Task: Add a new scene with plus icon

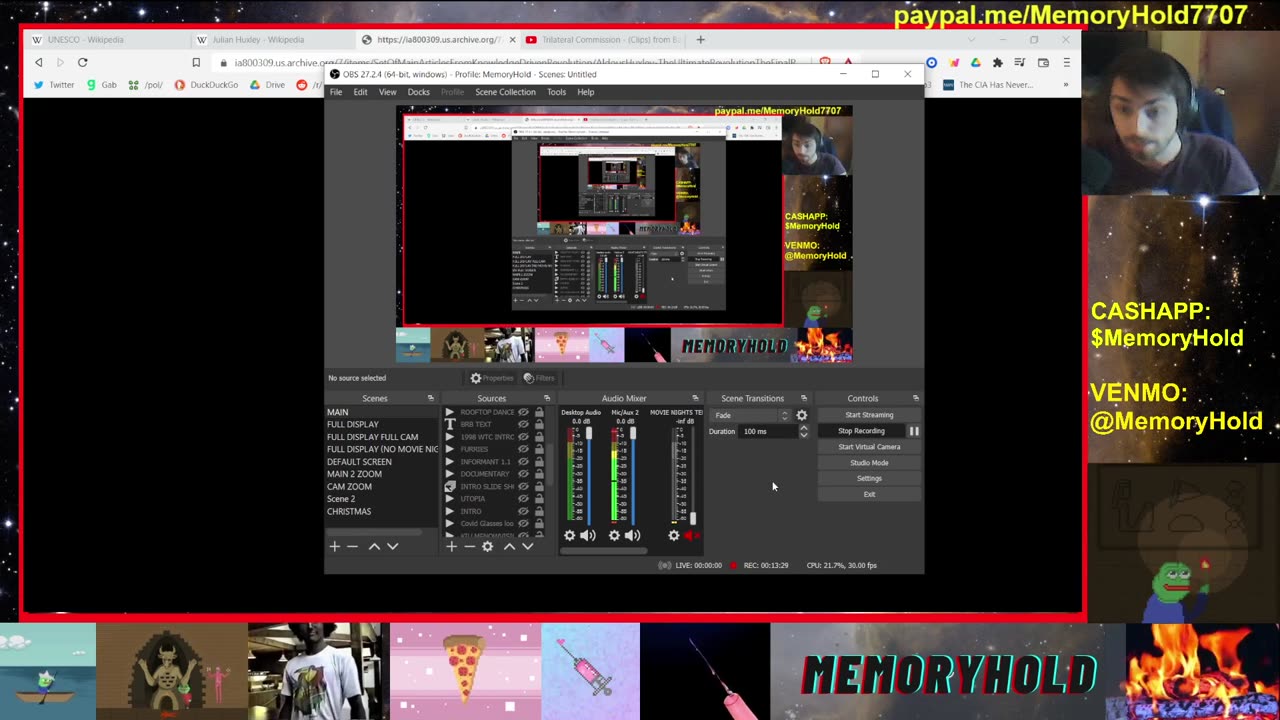Action: (335, 546)
